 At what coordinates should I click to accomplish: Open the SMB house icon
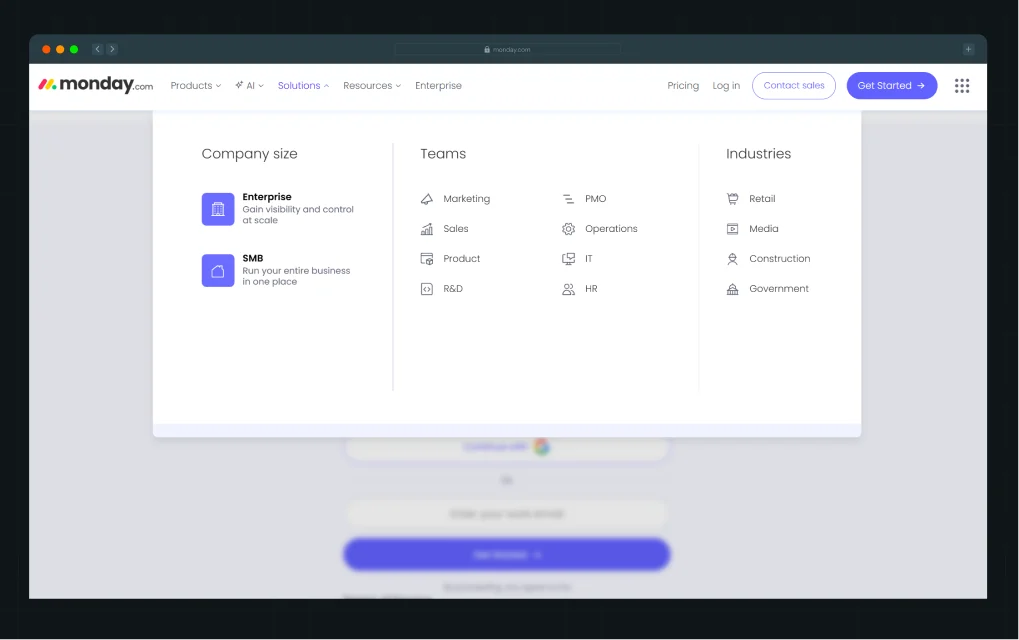tap(218, 270)
